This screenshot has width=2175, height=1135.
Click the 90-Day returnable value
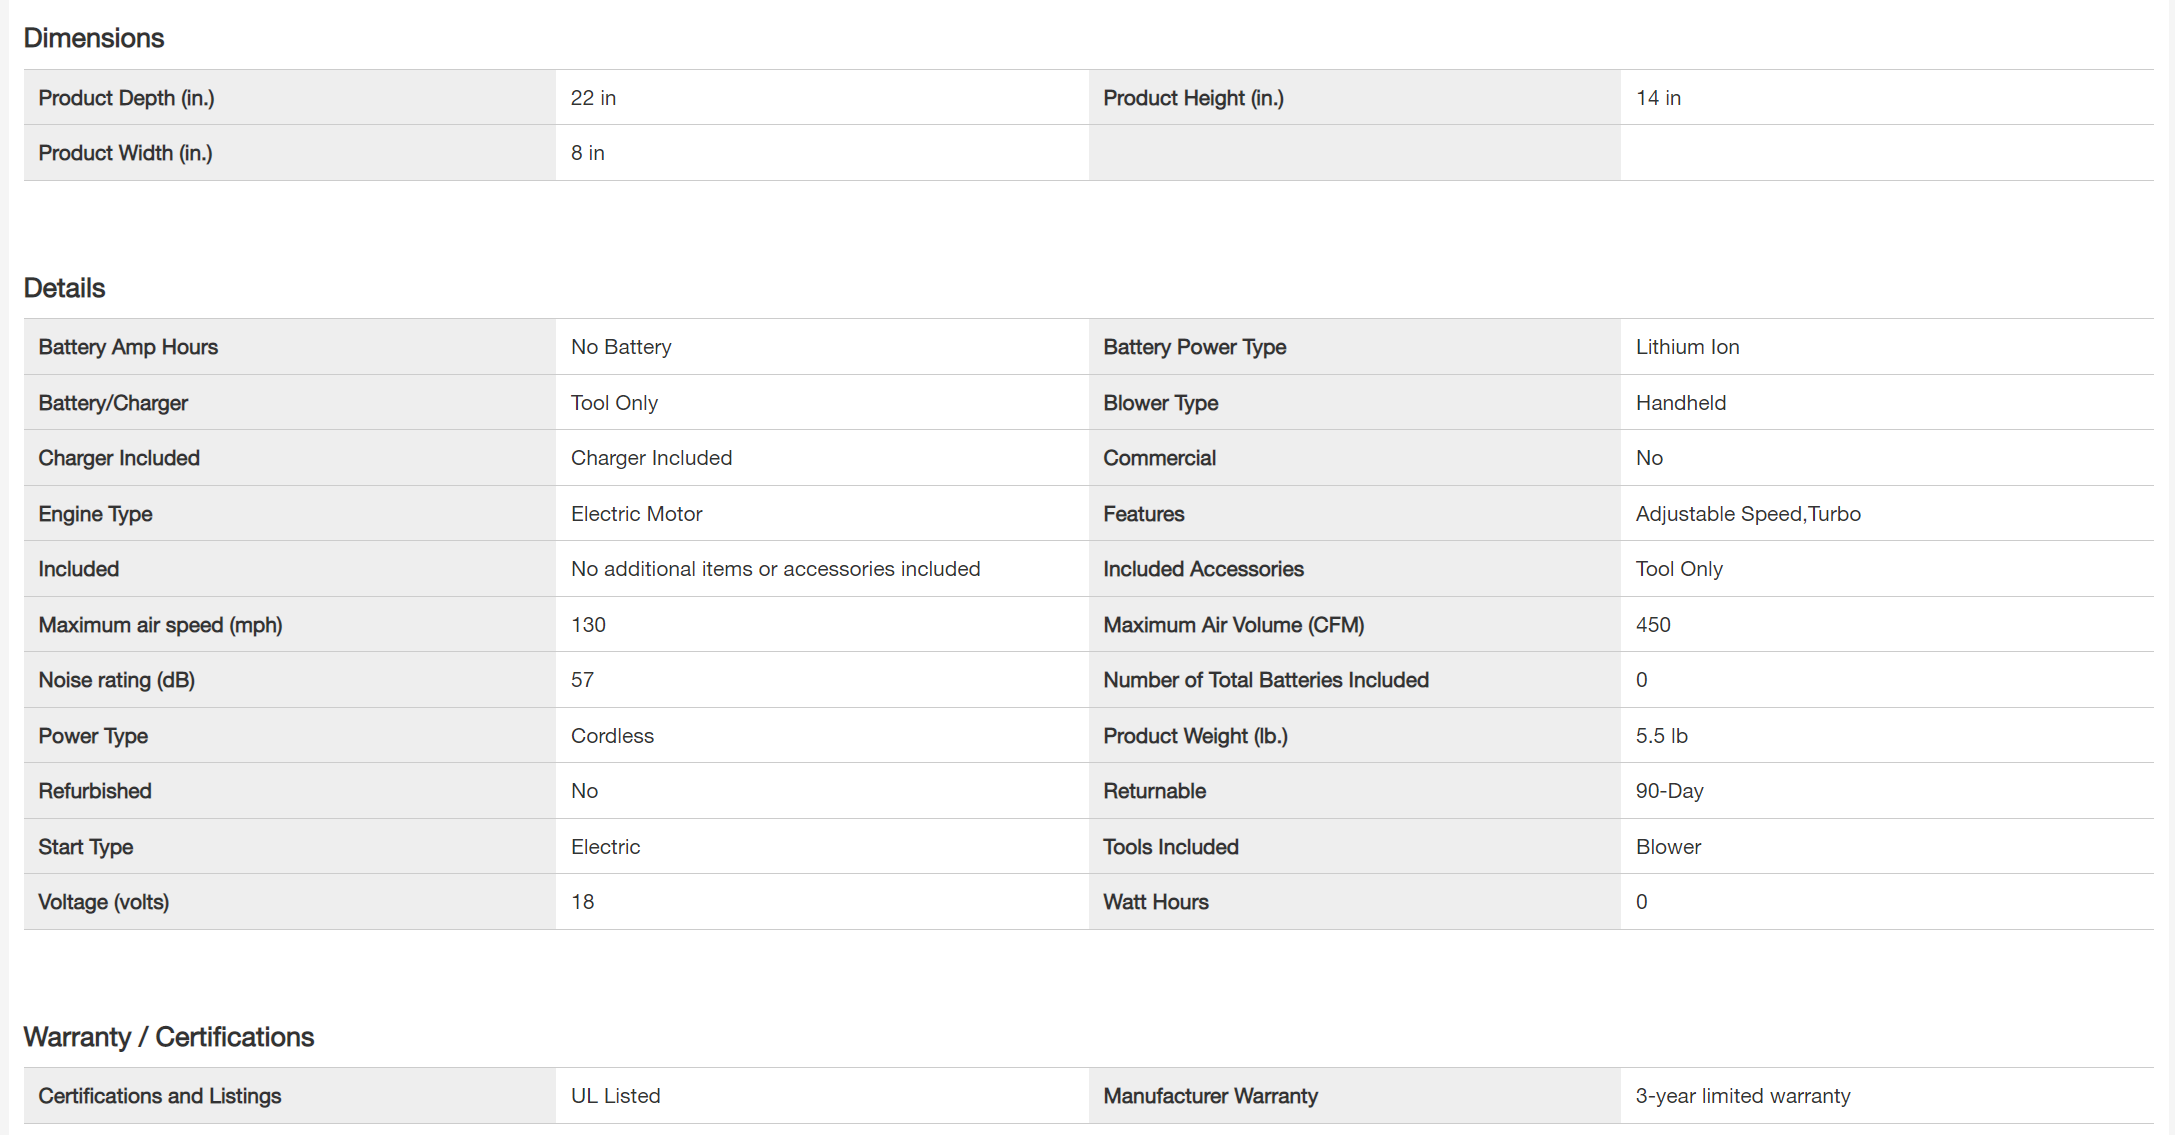pyautogui.click(x=1669, y=791)
